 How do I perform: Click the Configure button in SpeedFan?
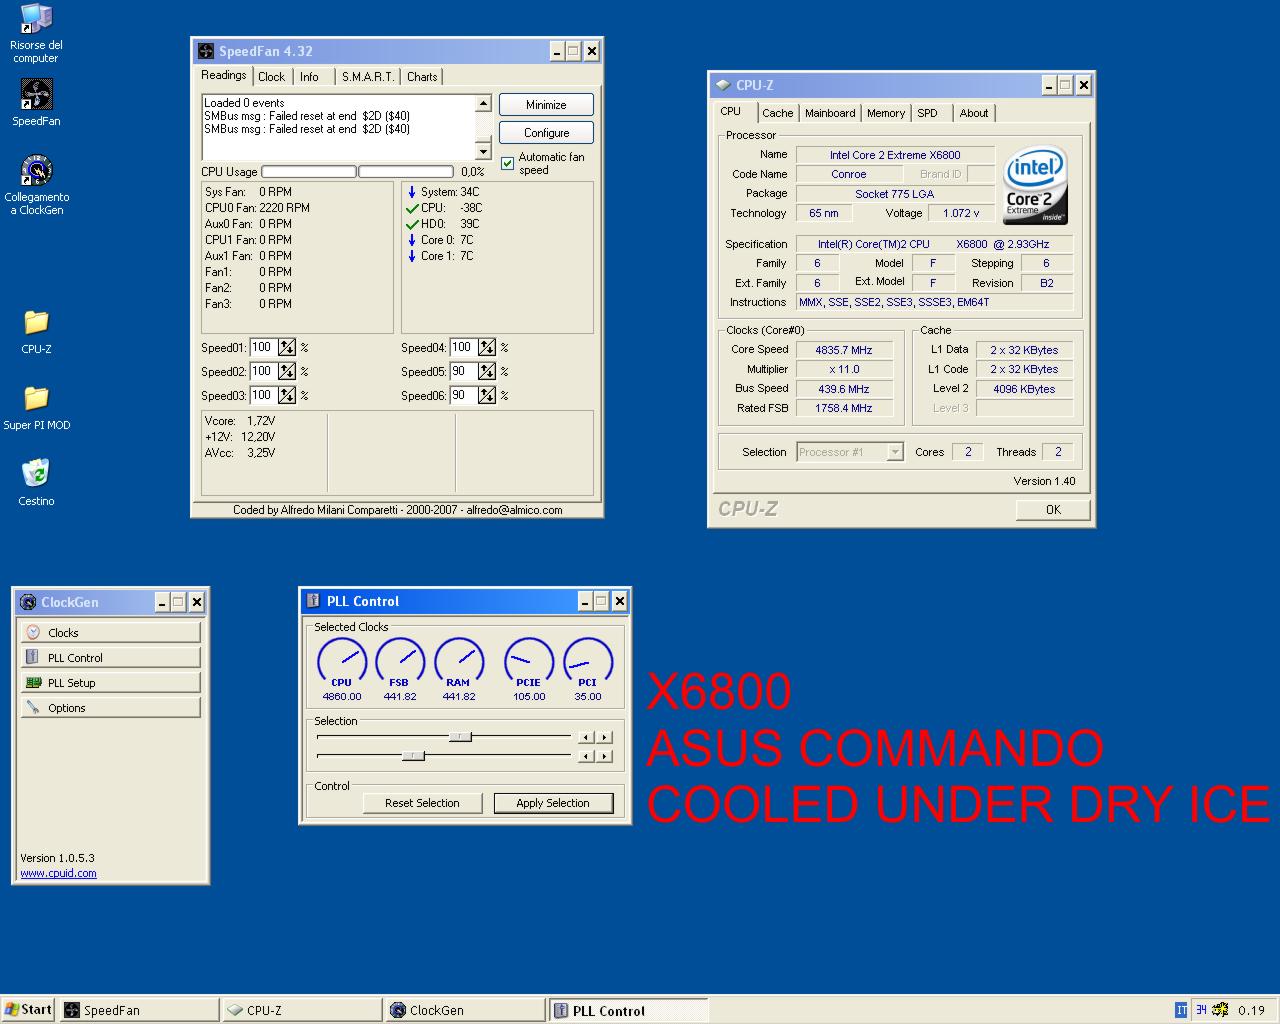pyautogui.click(x=546, y=133)
